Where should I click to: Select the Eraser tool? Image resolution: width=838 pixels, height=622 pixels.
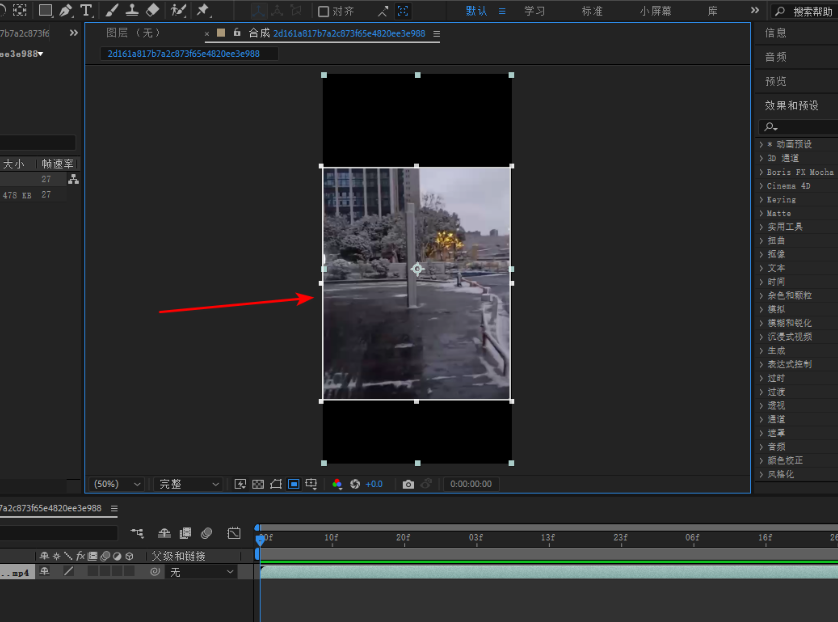click(152, 10)
